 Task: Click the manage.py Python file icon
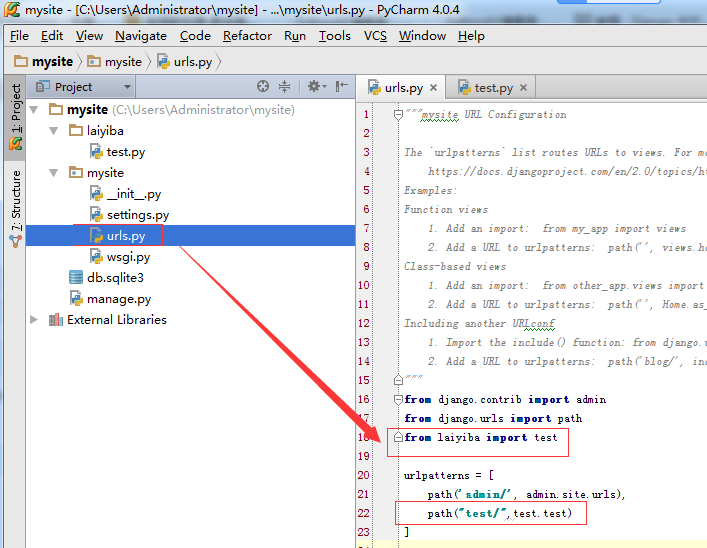point(76,298)
